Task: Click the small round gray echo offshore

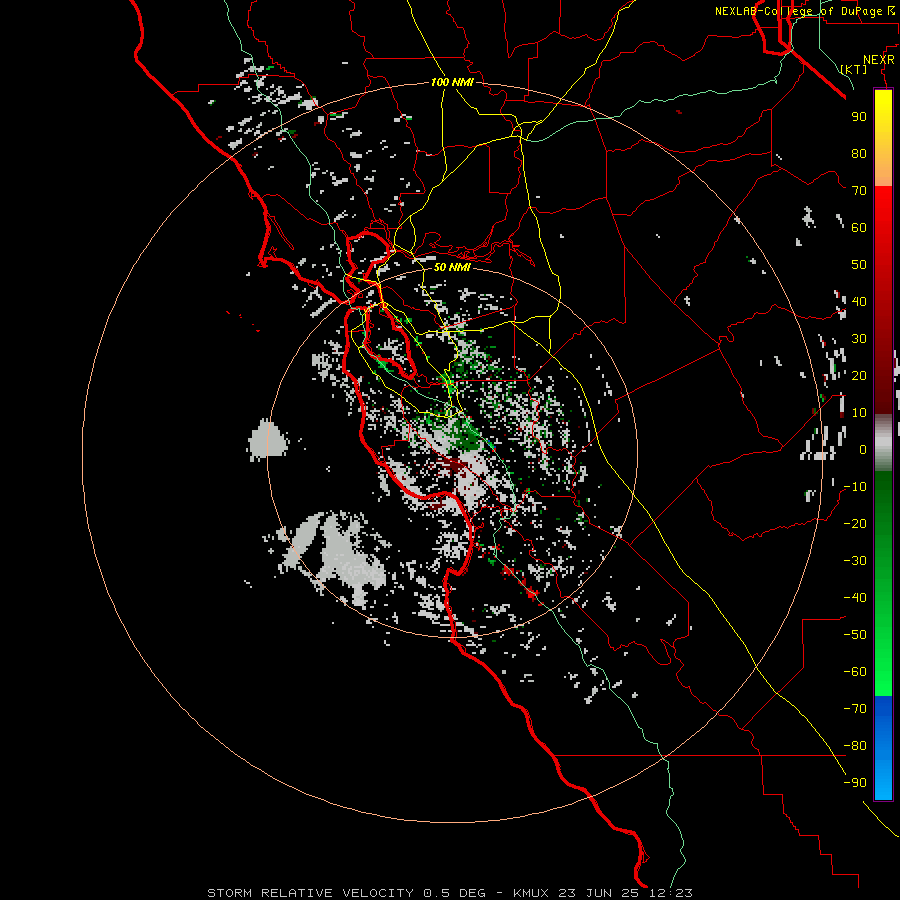Action: (x=268, y=440)
